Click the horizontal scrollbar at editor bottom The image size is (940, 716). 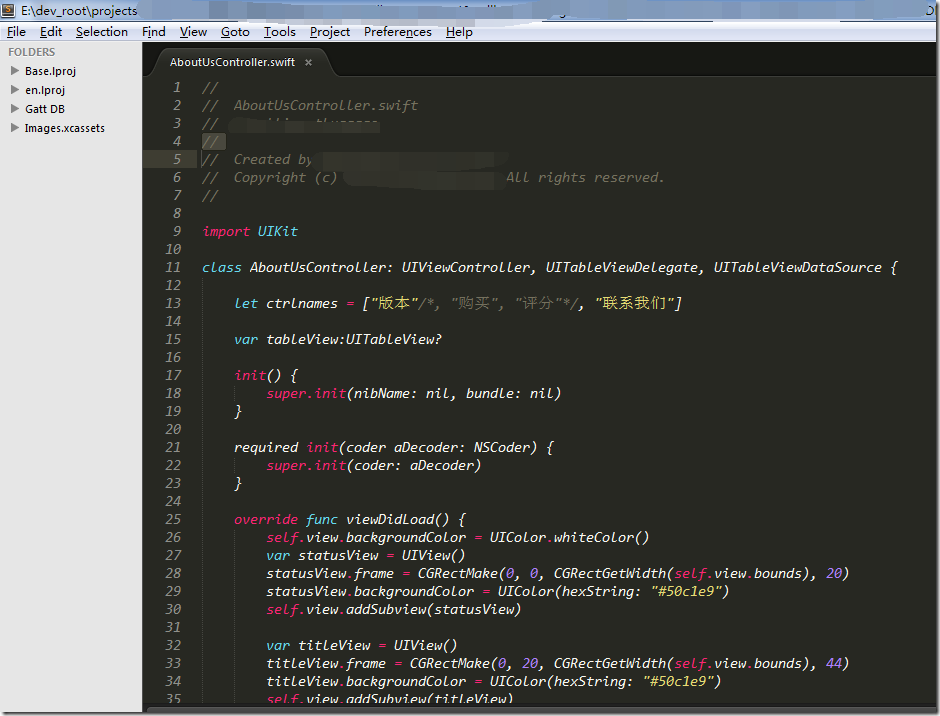click(x=540, y=711)
